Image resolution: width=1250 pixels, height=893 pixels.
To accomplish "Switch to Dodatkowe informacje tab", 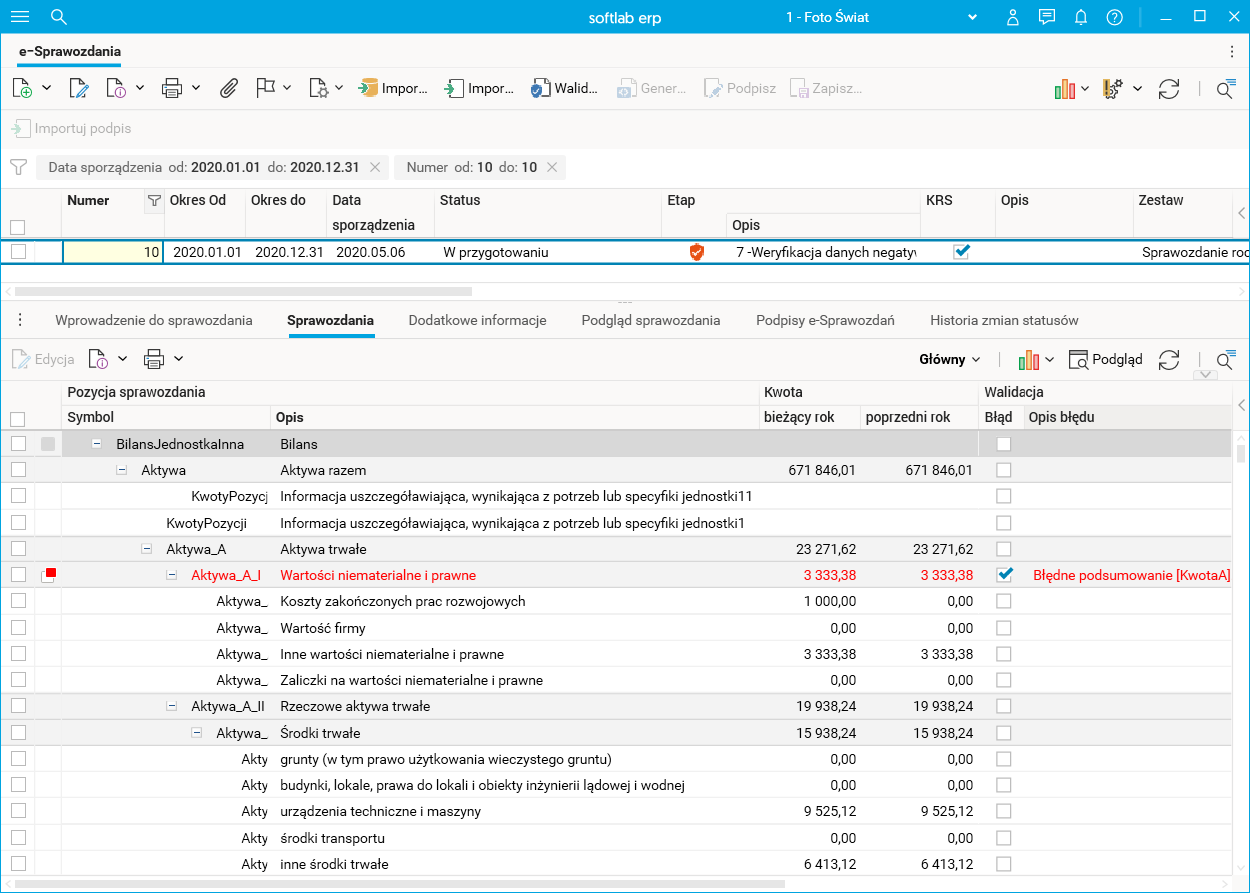I will click(x=477, y=321).
